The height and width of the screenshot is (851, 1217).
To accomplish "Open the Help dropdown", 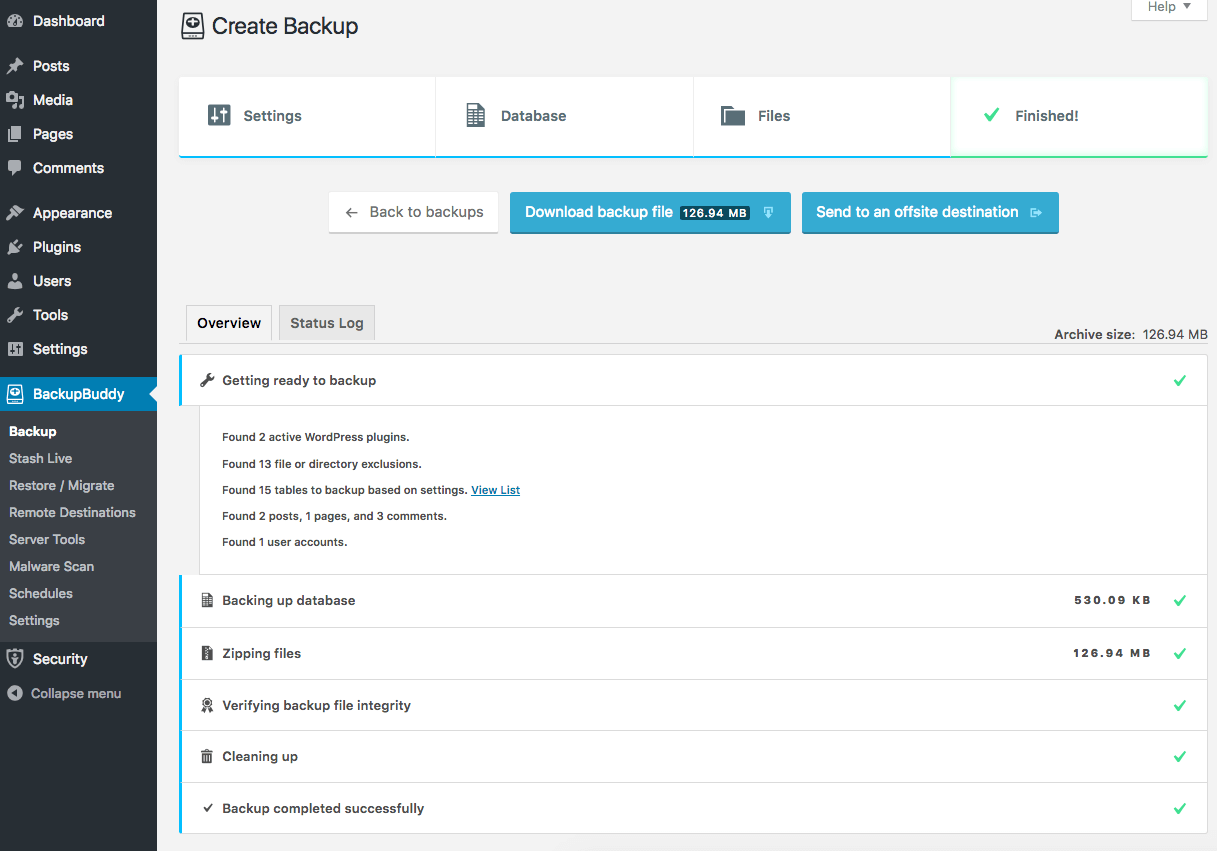I will click(x=1169, y=8).
